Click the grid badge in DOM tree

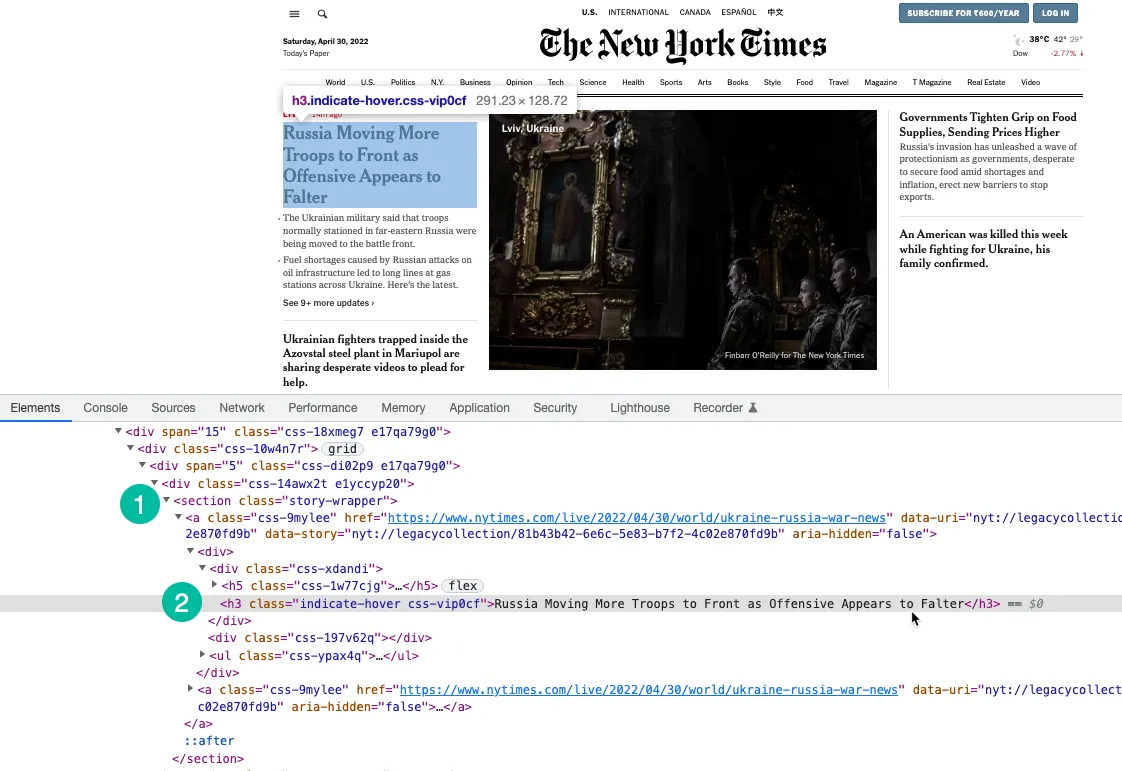tap(342, 449)
